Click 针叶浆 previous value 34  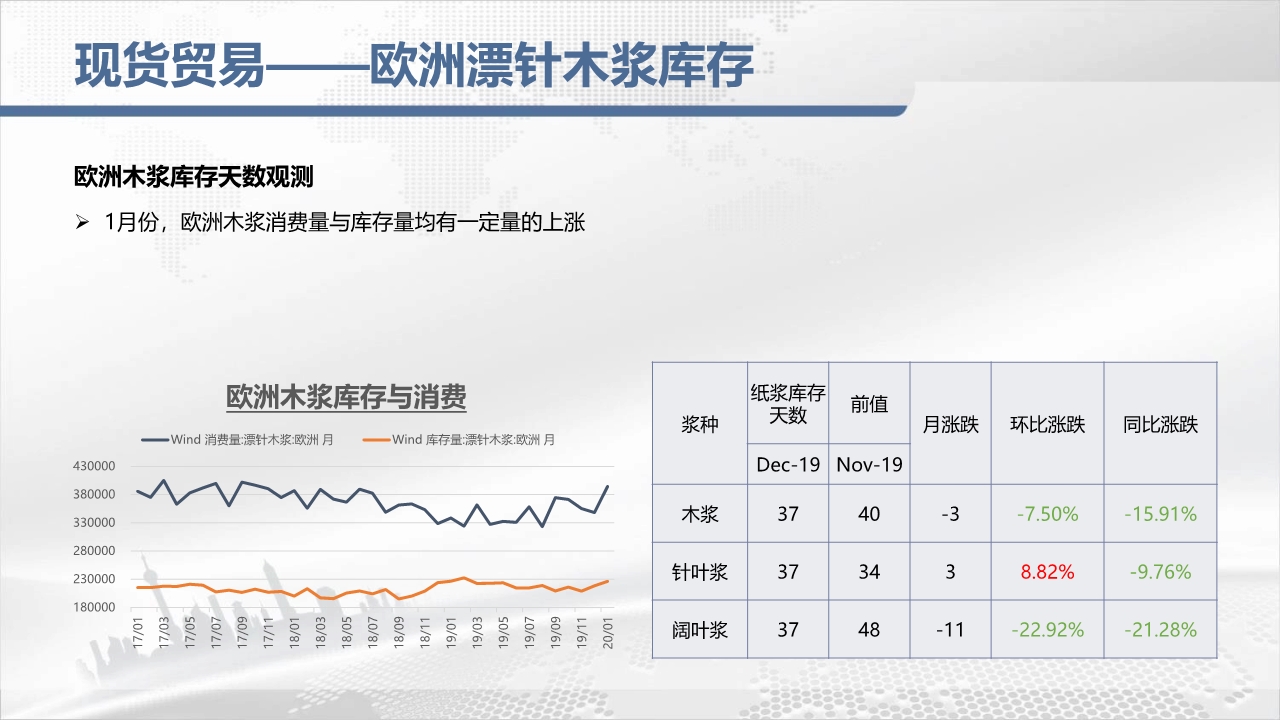pos(870,572)
